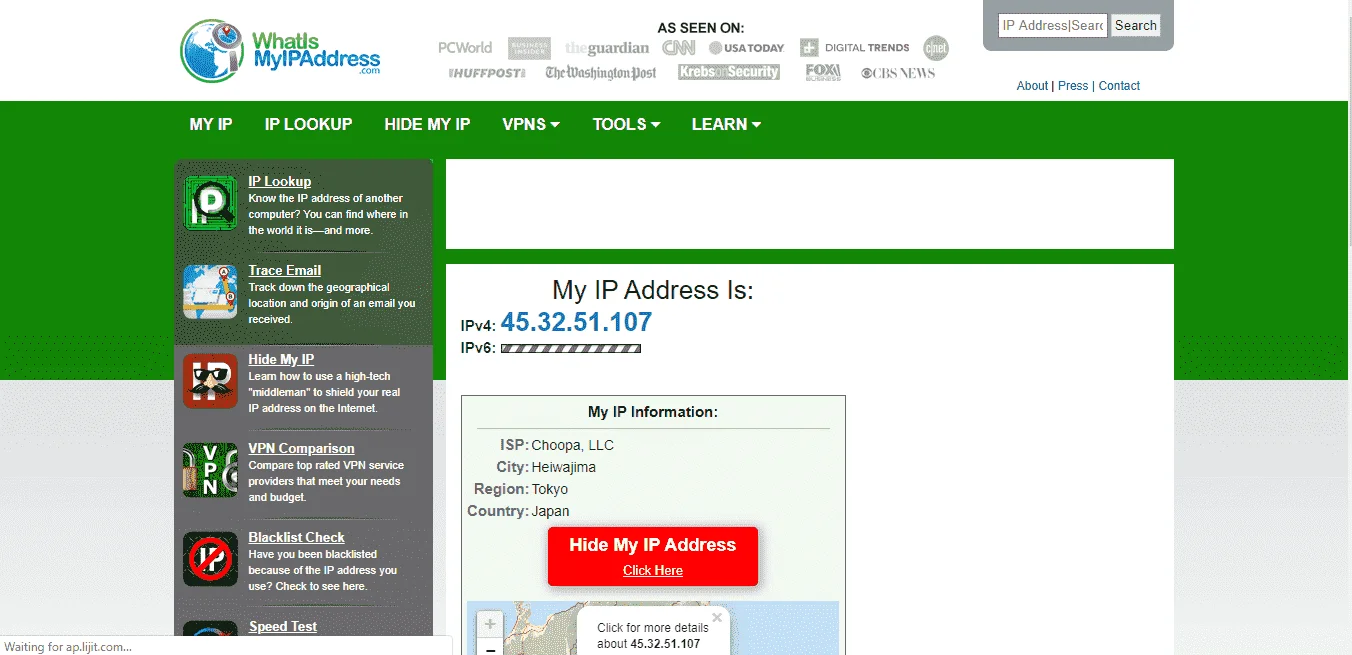Close the map info popup
The width and height of the screenshot is (1352, 655).
[x=717, y=618]
